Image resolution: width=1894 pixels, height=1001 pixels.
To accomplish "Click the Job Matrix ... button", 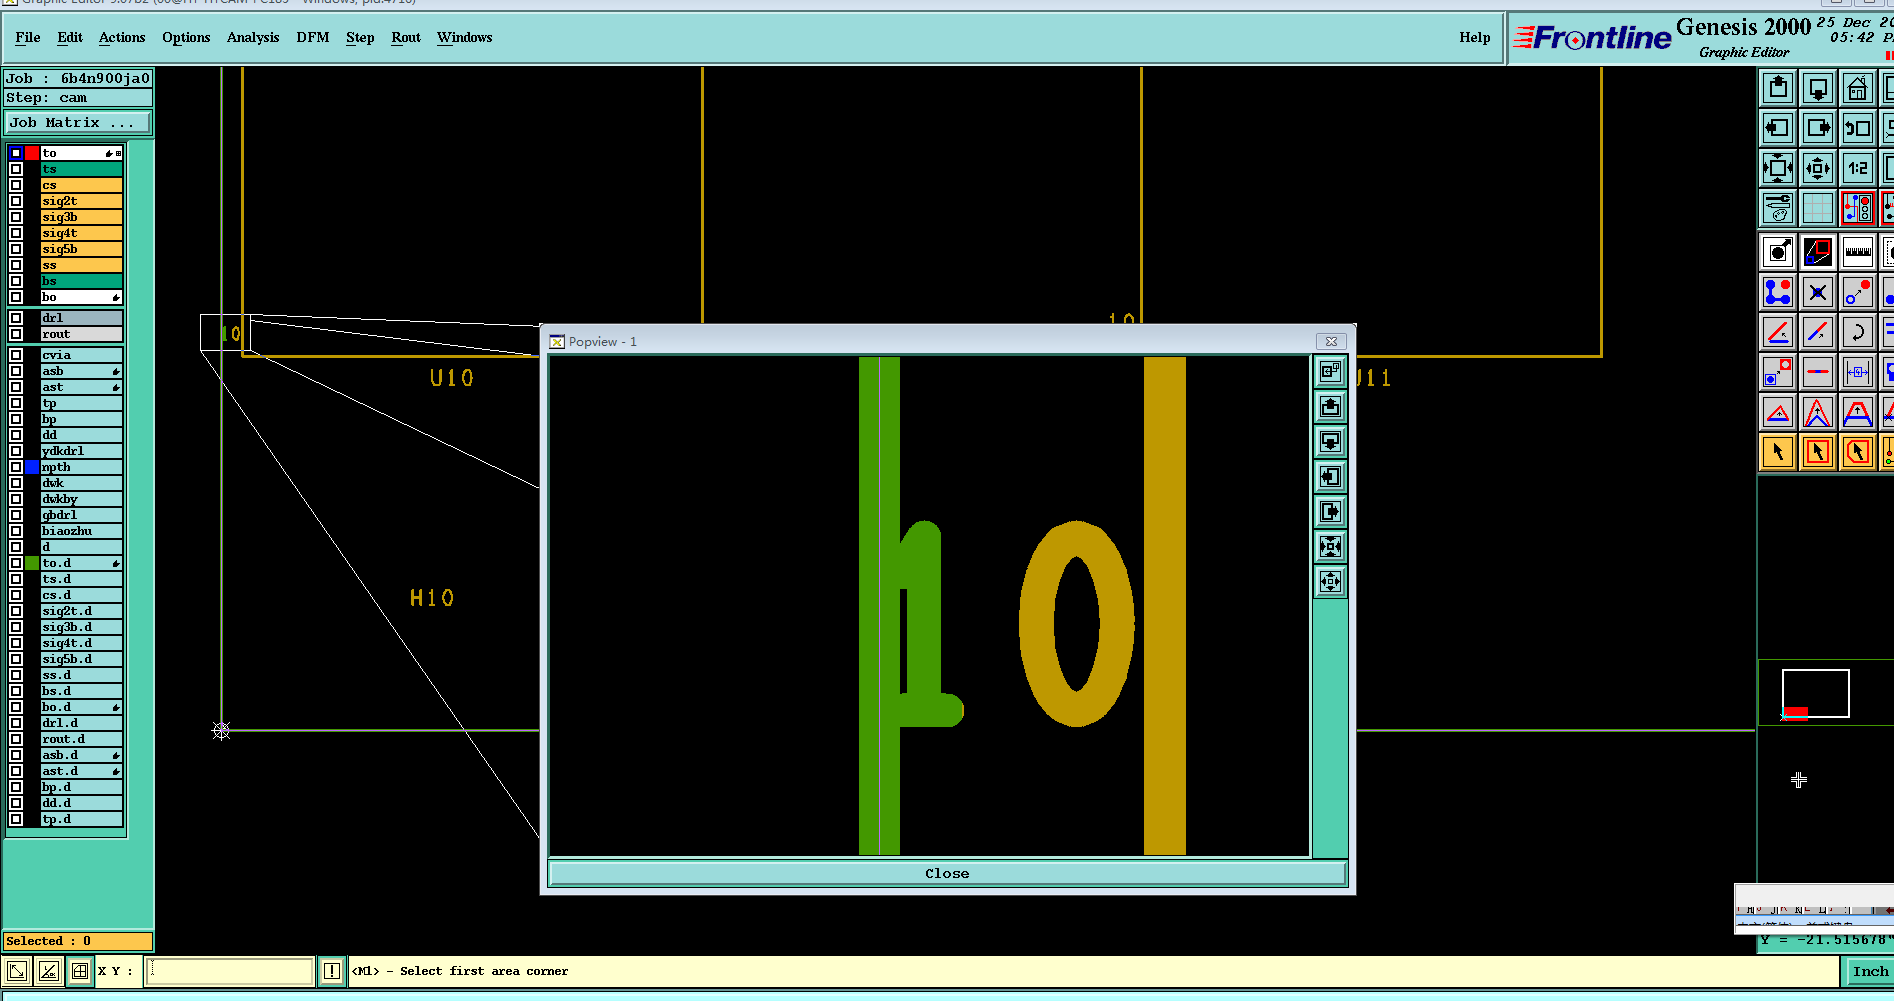I will pos(78,123).
